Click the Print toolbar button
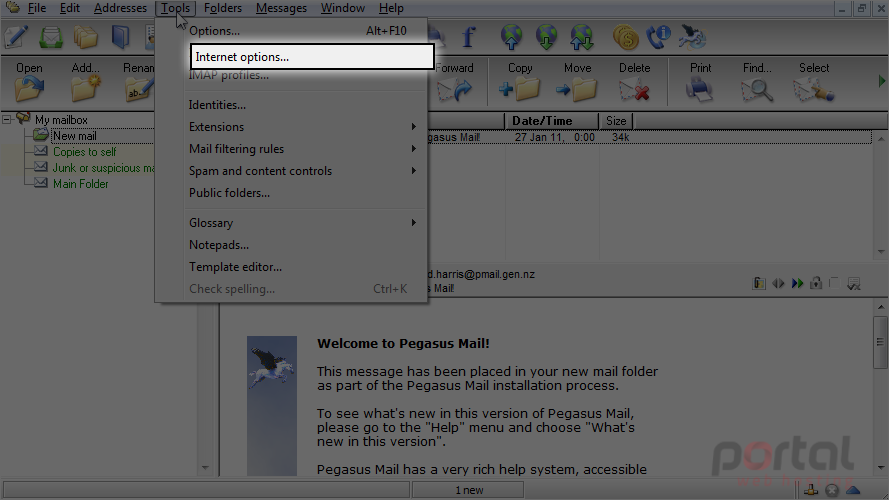 point(700,82)
